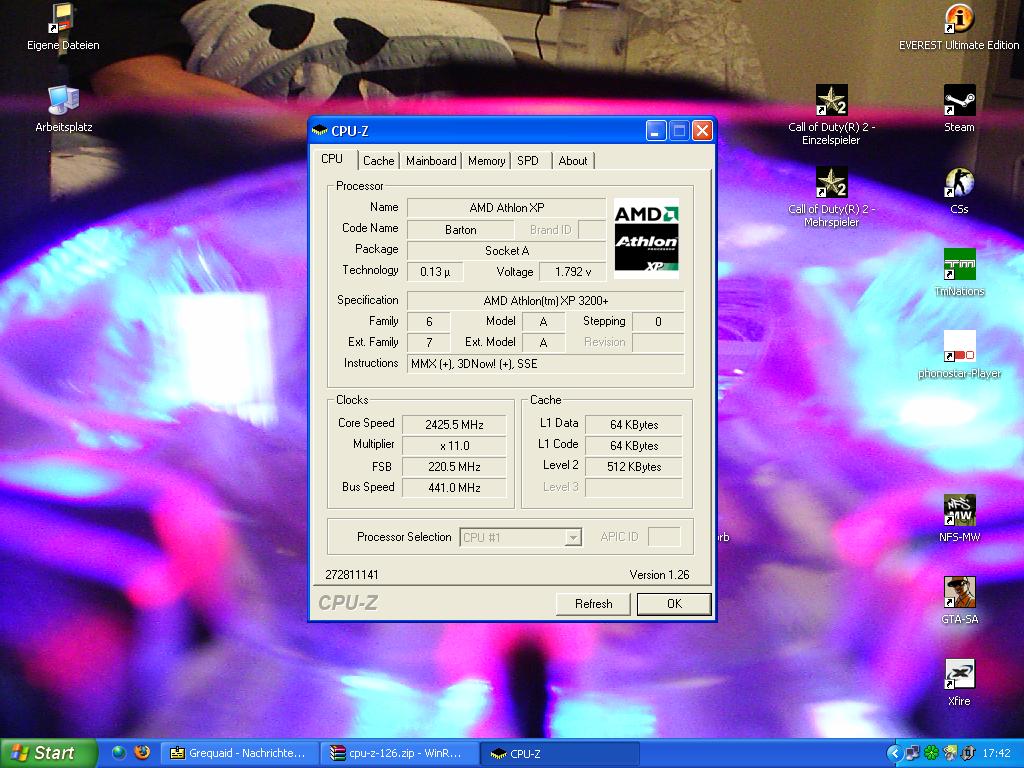
Task: Expand hidden tray icons with the arrow
Action: [x=895, y=753]
